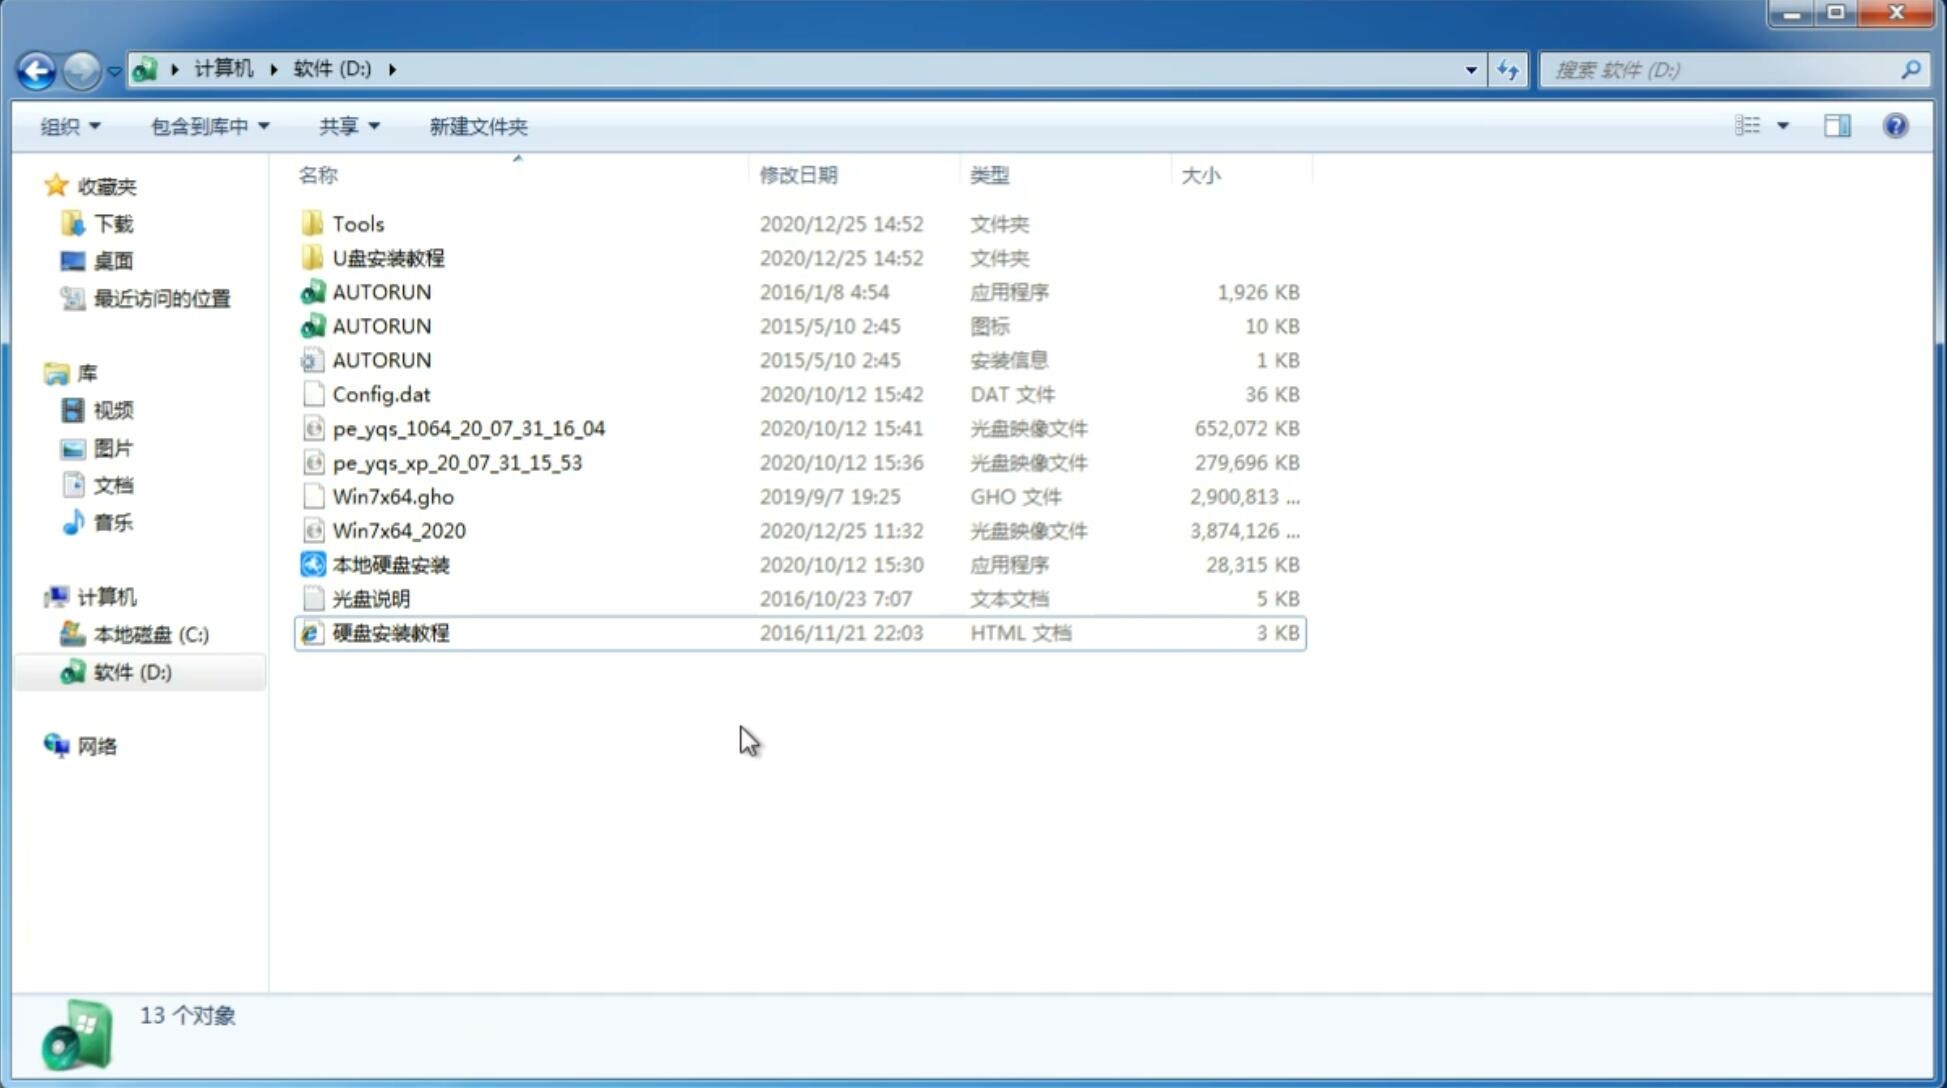Open Config.dat configuration file
1947x1088 pixels.
click(382, 393)
